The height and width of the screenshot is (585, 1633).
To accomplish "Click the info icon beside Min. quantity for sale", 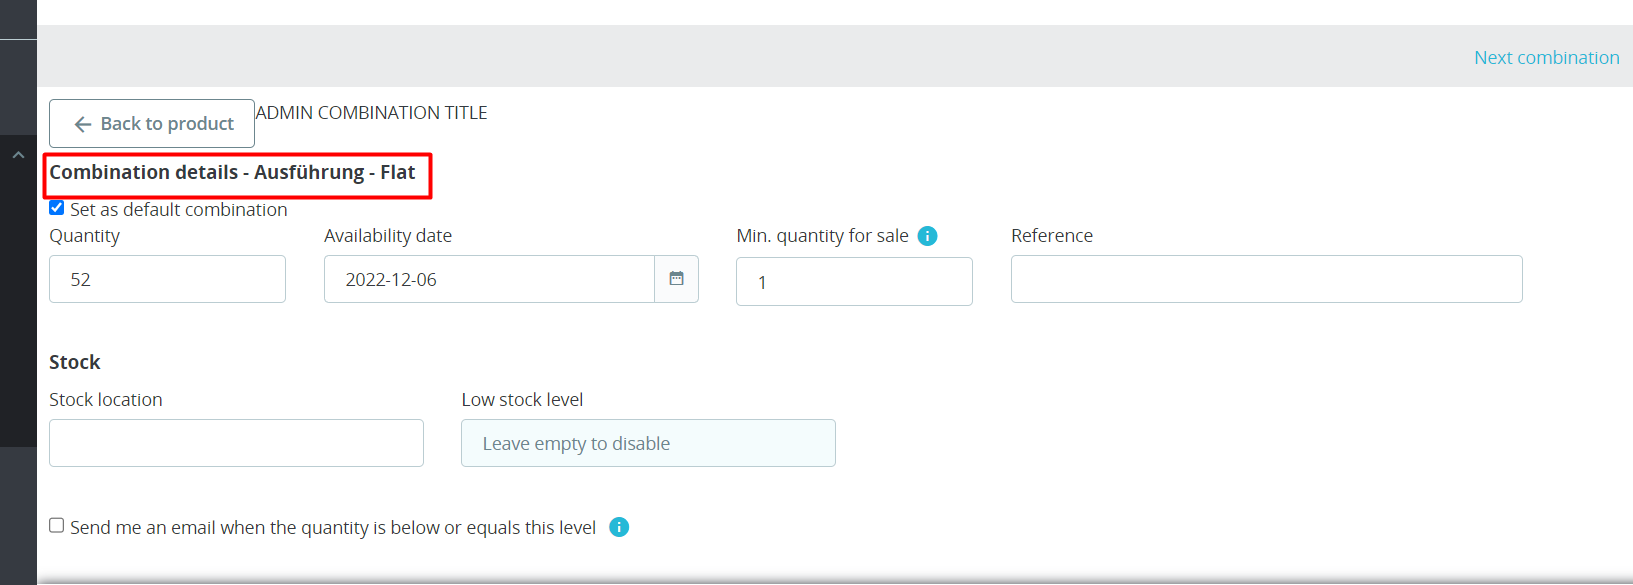I will coord(927,236).
